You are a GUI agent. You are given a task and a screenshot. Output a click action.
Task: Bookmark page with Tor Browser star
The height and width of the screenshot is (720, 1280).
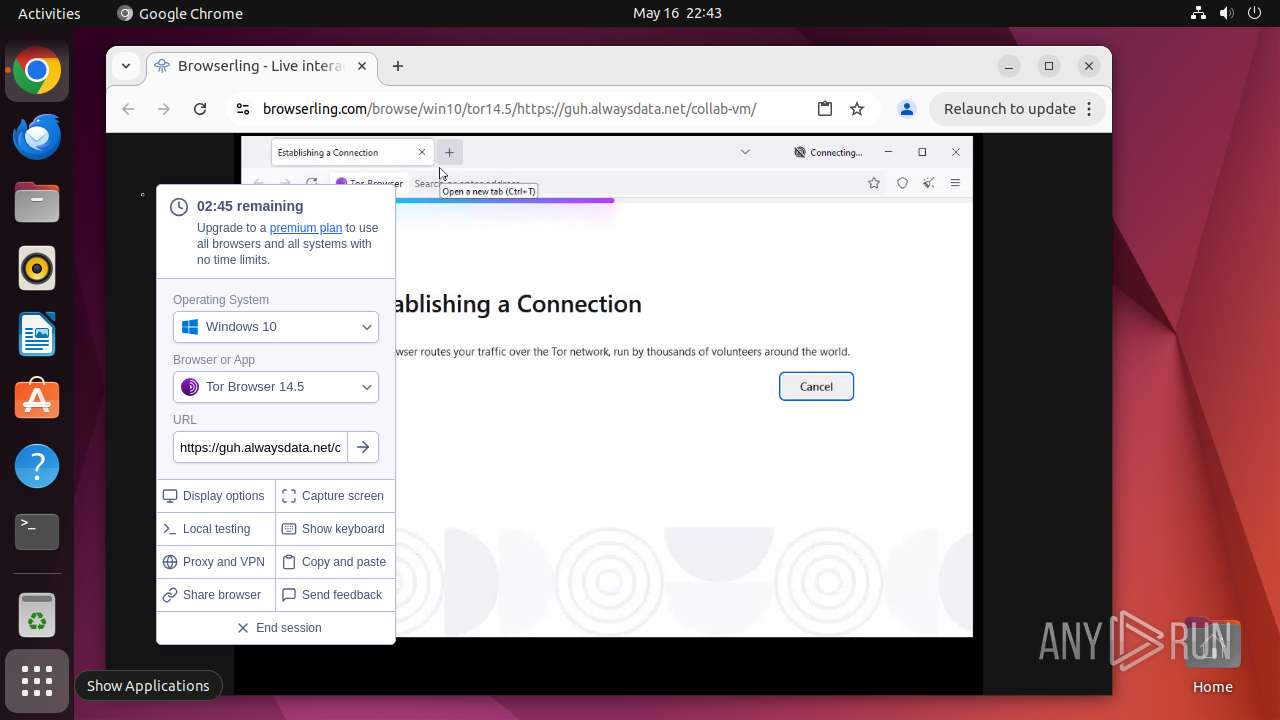point(874,183)
